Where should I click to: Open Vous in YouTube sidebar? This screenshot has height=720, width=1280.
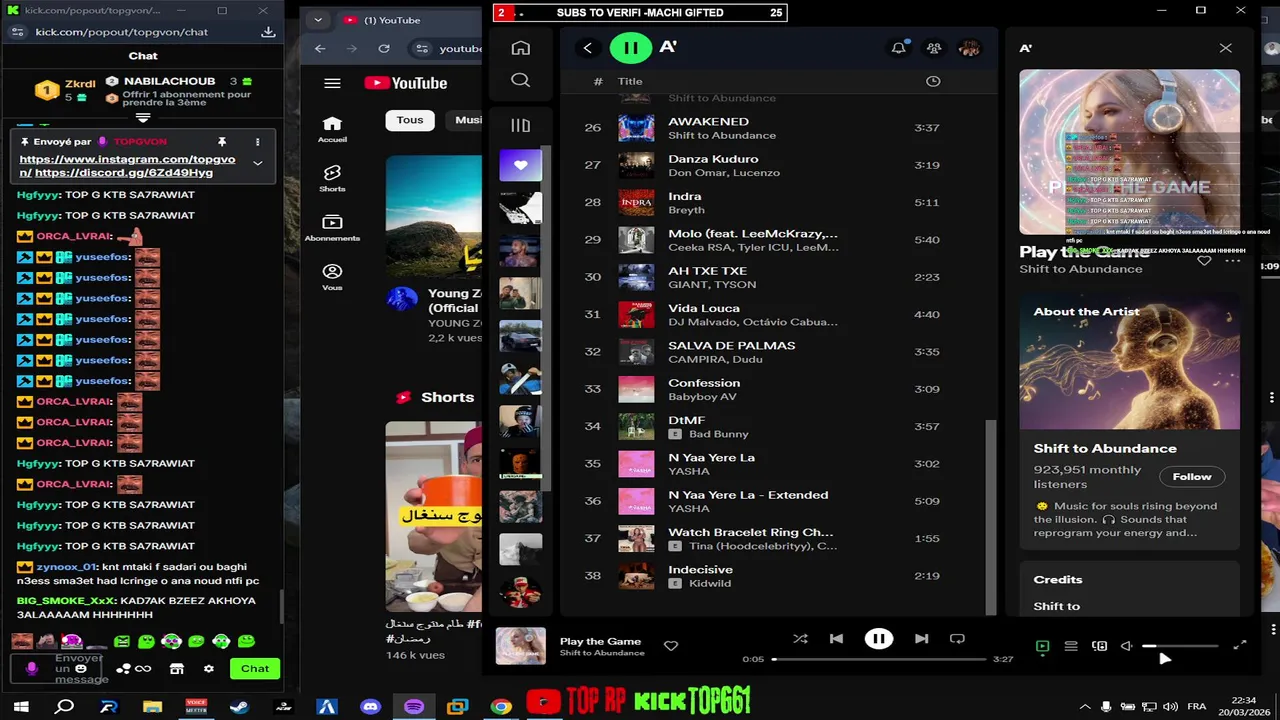[332, 277]
